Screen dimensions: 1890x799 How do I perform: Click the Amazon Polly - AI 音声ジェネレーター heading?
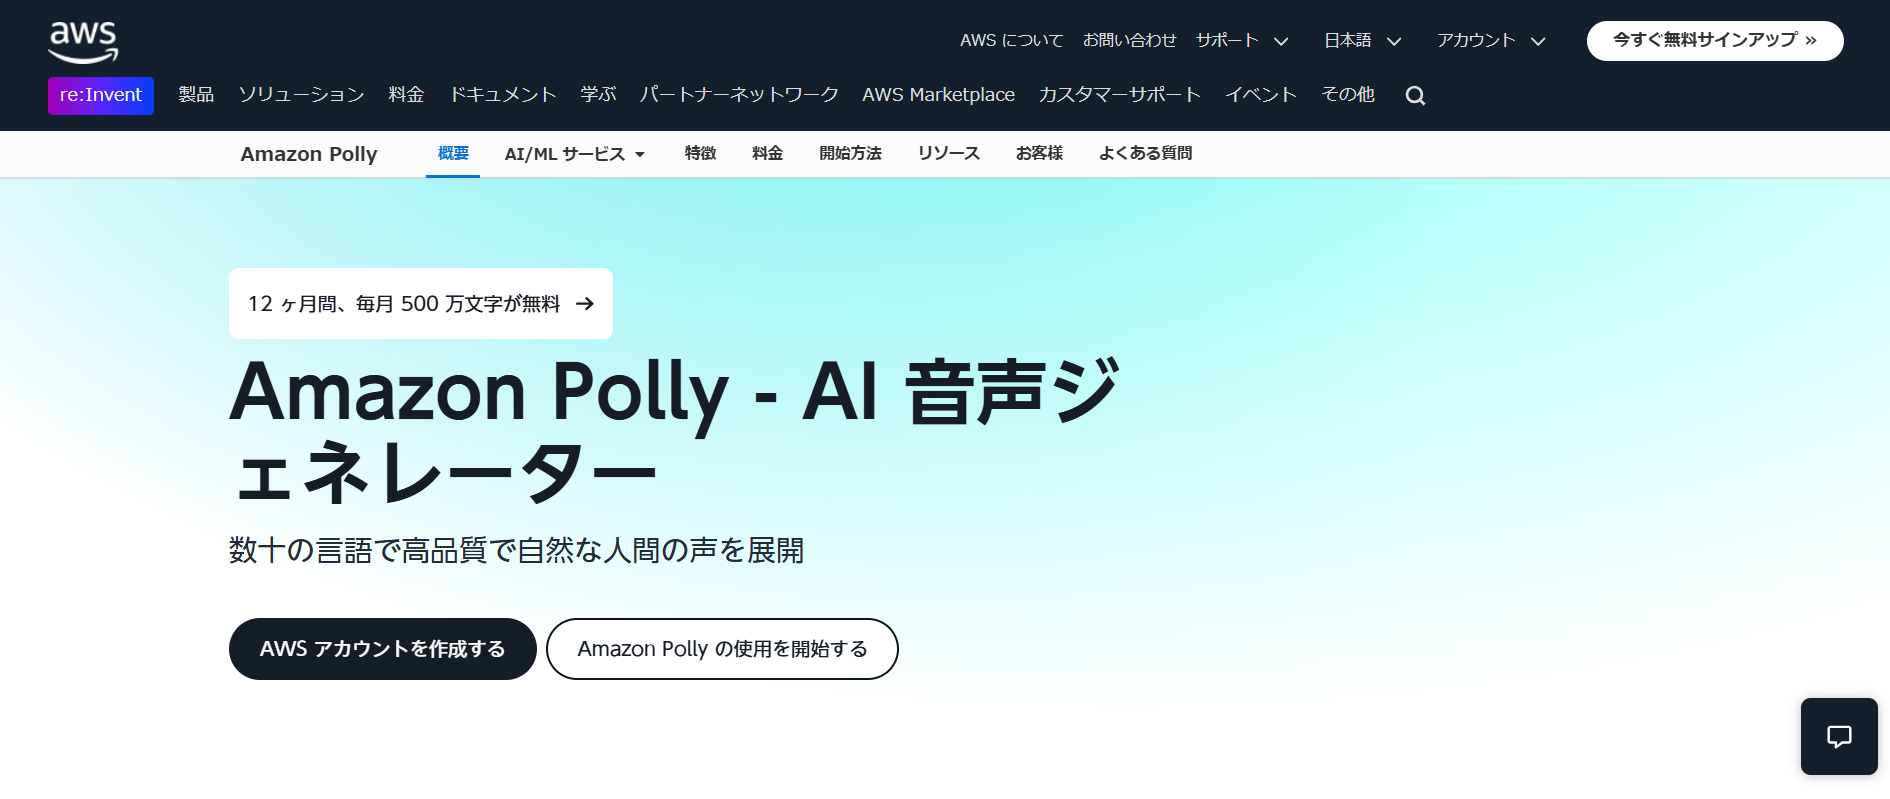pyautogui.click(x=675, y=431)
